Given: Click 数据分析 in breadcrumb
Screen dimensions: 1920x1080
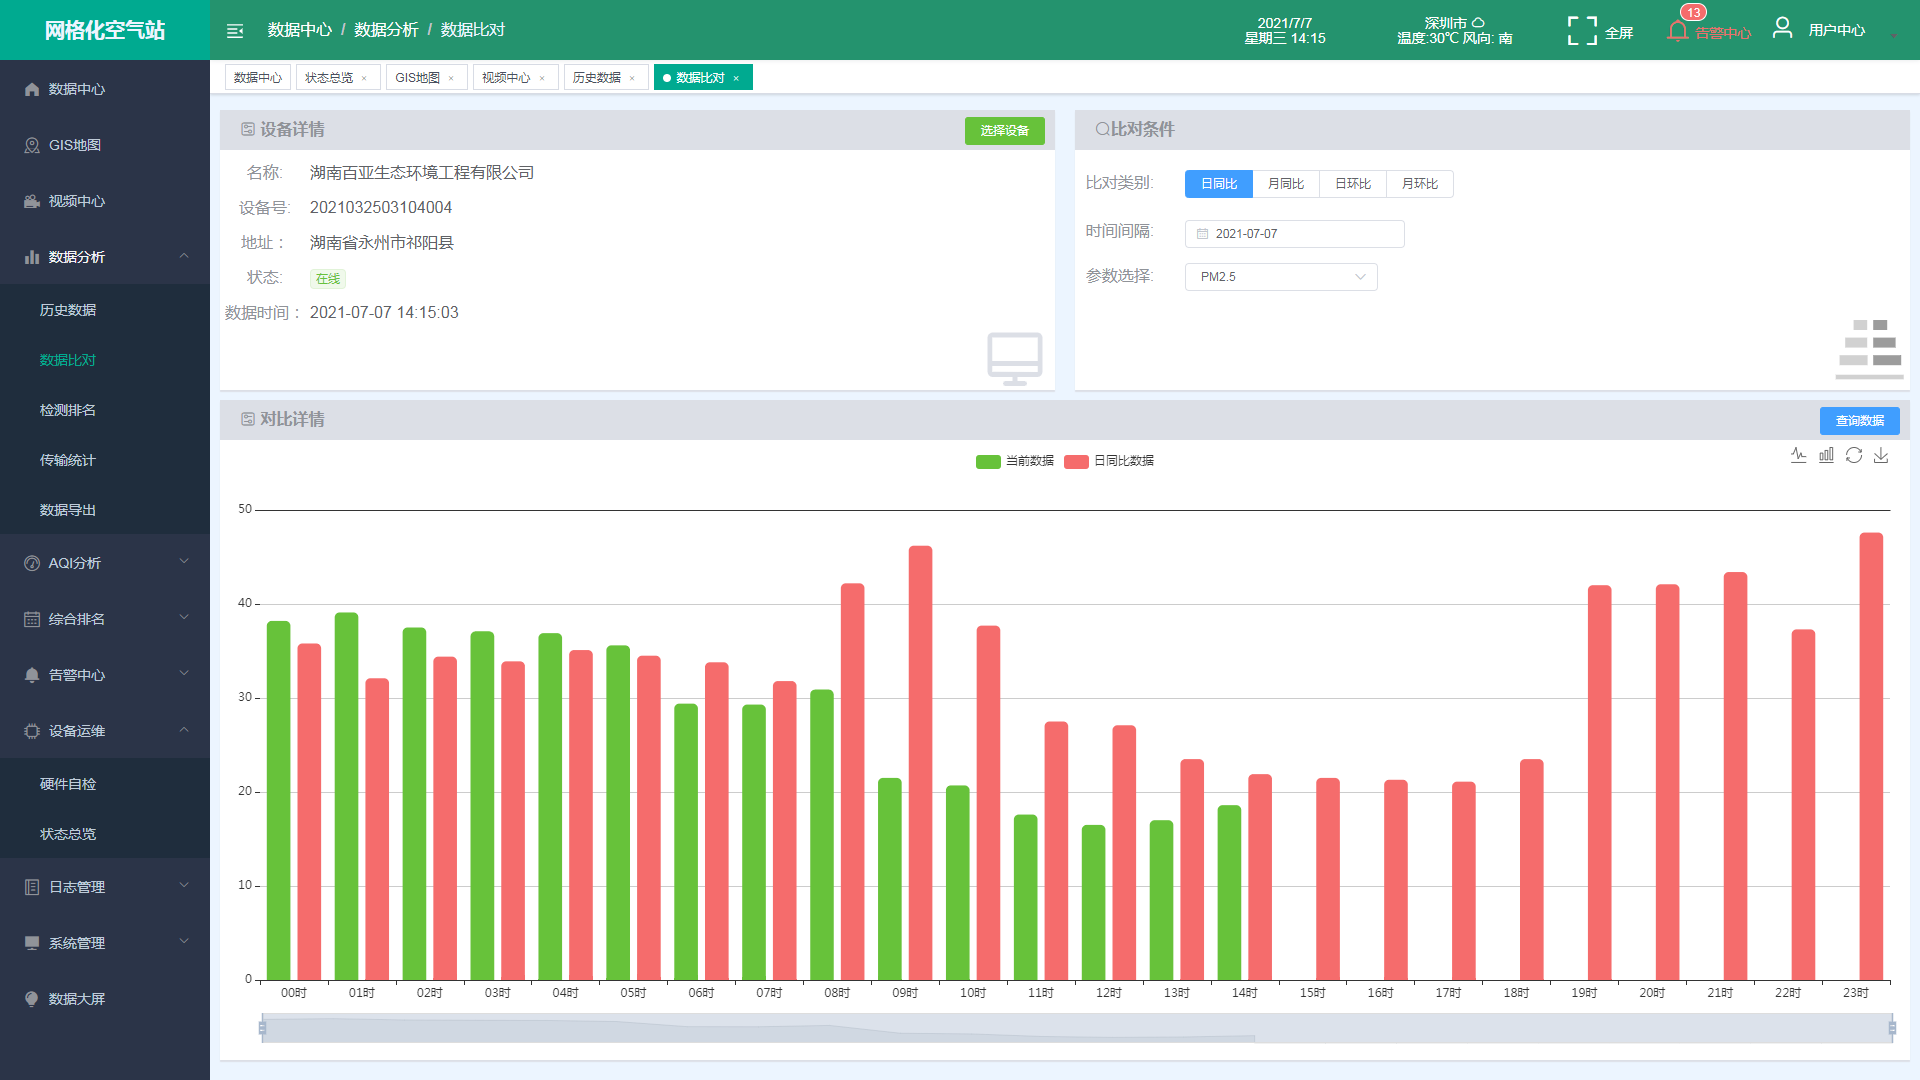Looking at the screenshot, I should [386, 30].
